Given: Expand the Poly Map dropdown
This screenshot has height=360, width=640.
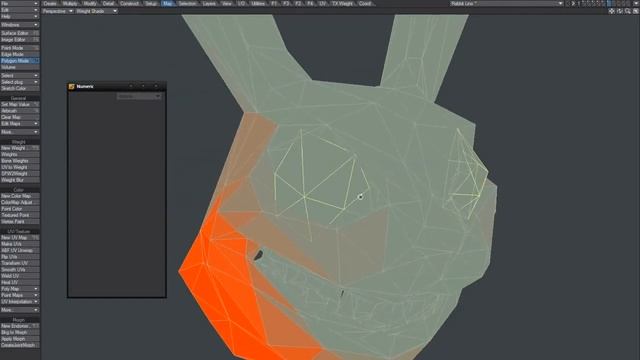Looking at the screenshot, I should pos(20,289).
